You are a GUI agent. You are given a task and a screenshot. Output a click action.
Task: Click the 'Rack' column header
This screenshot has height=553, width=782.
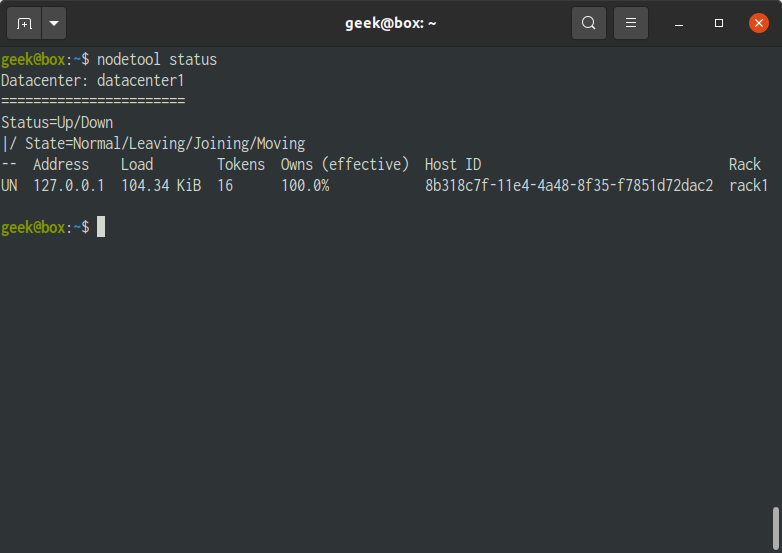[745, 165]
